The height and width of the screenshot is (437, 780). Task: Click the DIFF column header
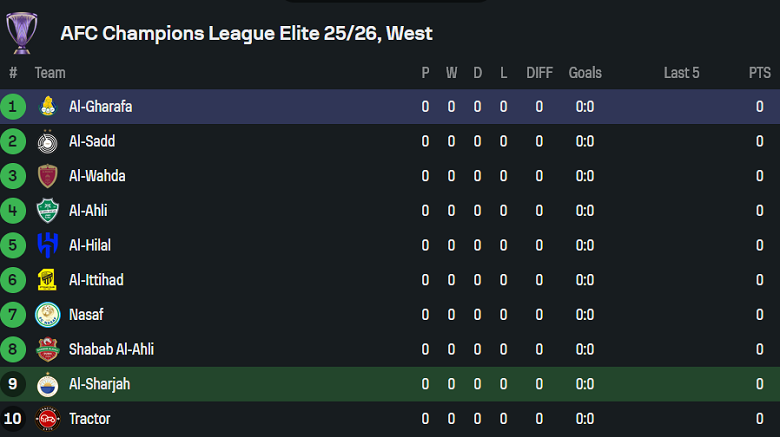click(539, 73)
